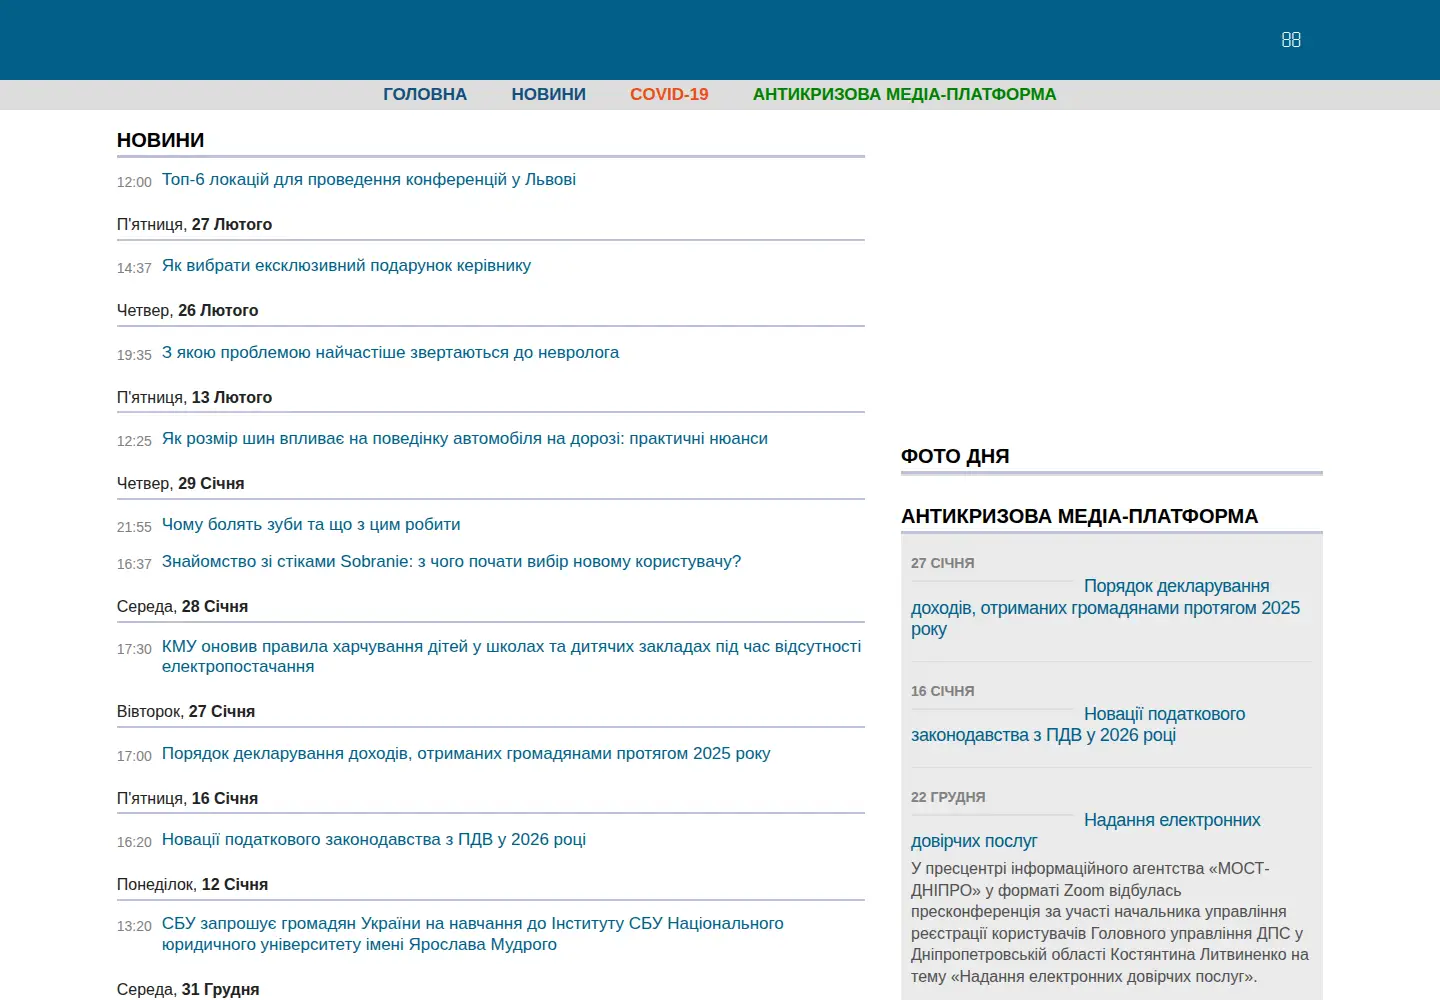1440x1000 pixels.
Task: Open article Як вибрати ексклюзивний подарунок керівнику
Action: click(x=346, y=266)
